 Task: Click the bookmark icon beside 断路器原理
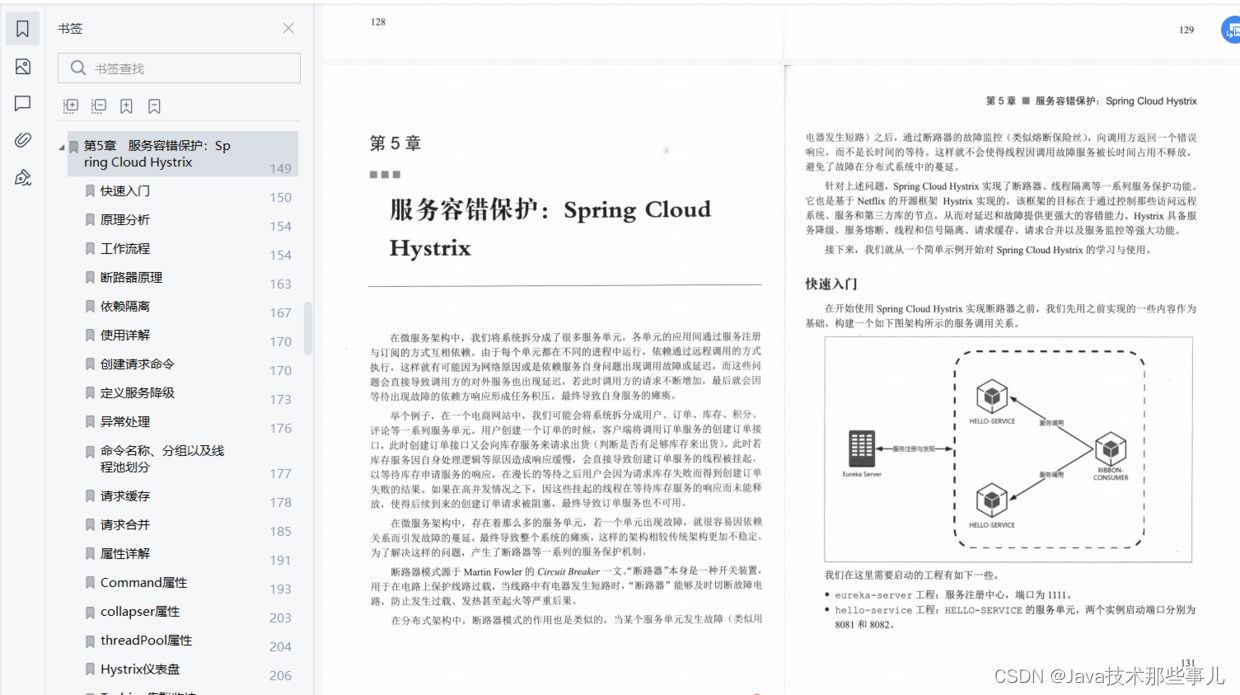click(90, 277)
